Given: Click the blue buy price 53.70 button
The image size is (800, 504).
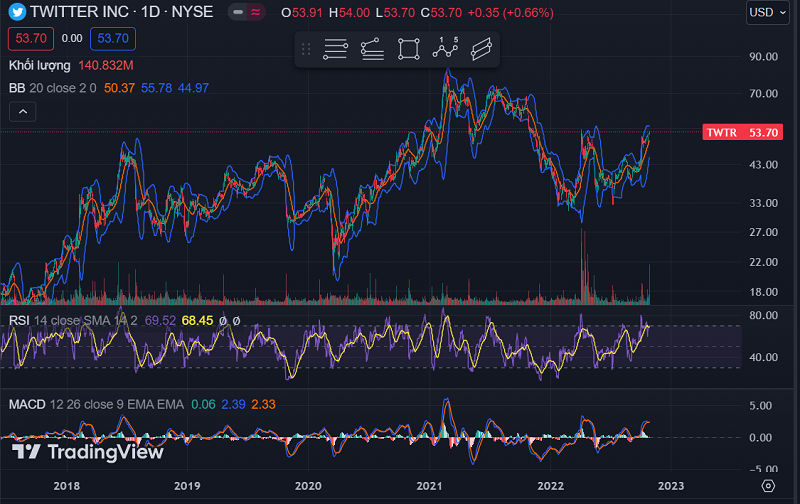Looking at the screenshot, I should point(113,39).
